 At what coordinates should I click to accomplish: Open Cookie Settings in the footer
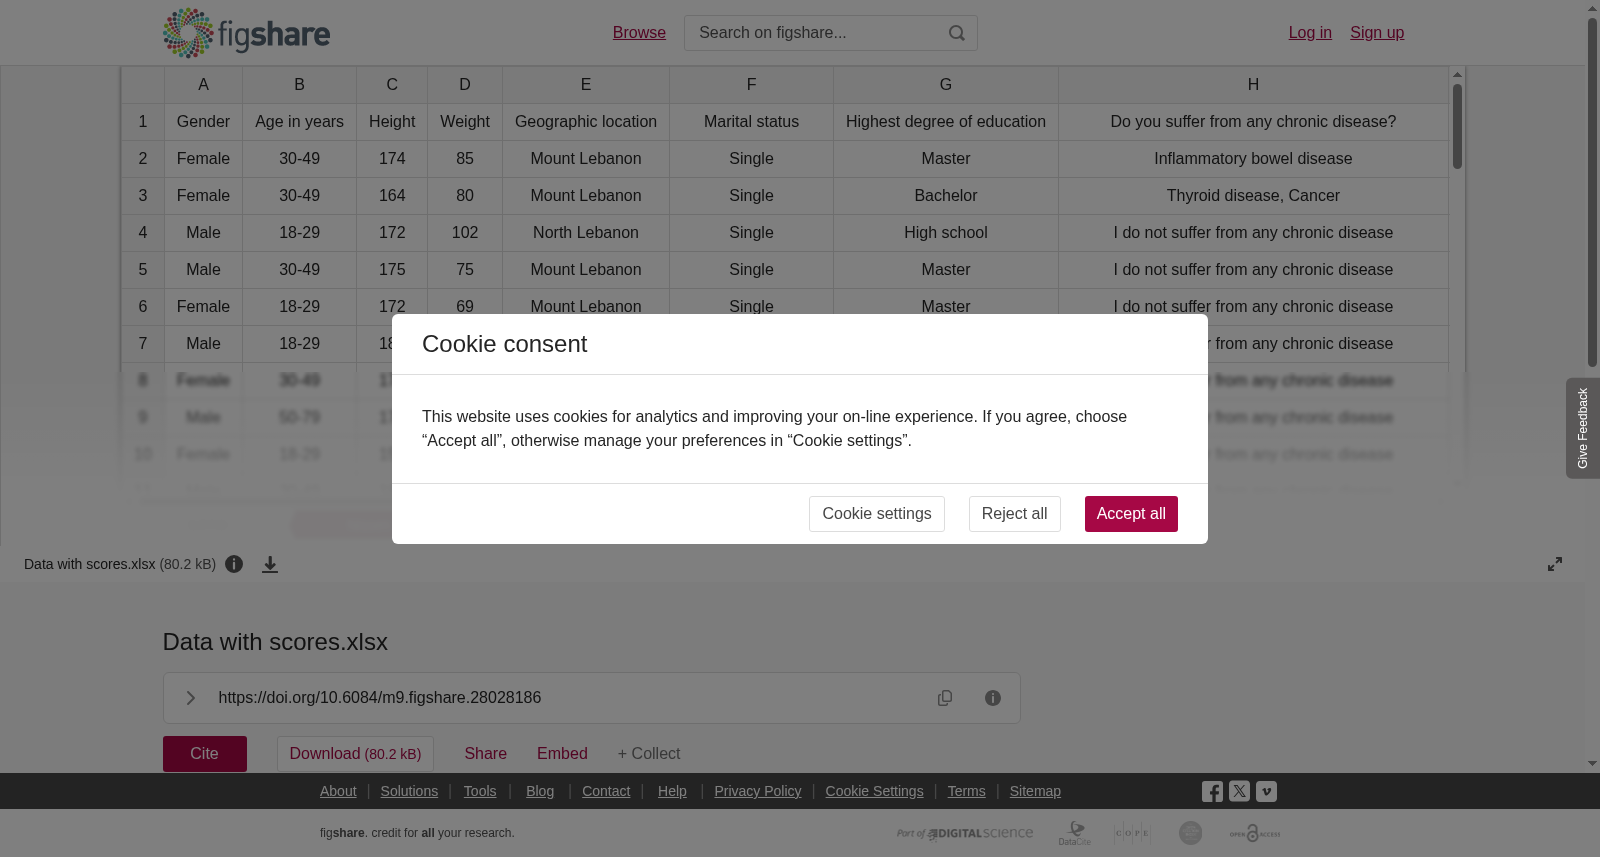[x=874, y=791]
